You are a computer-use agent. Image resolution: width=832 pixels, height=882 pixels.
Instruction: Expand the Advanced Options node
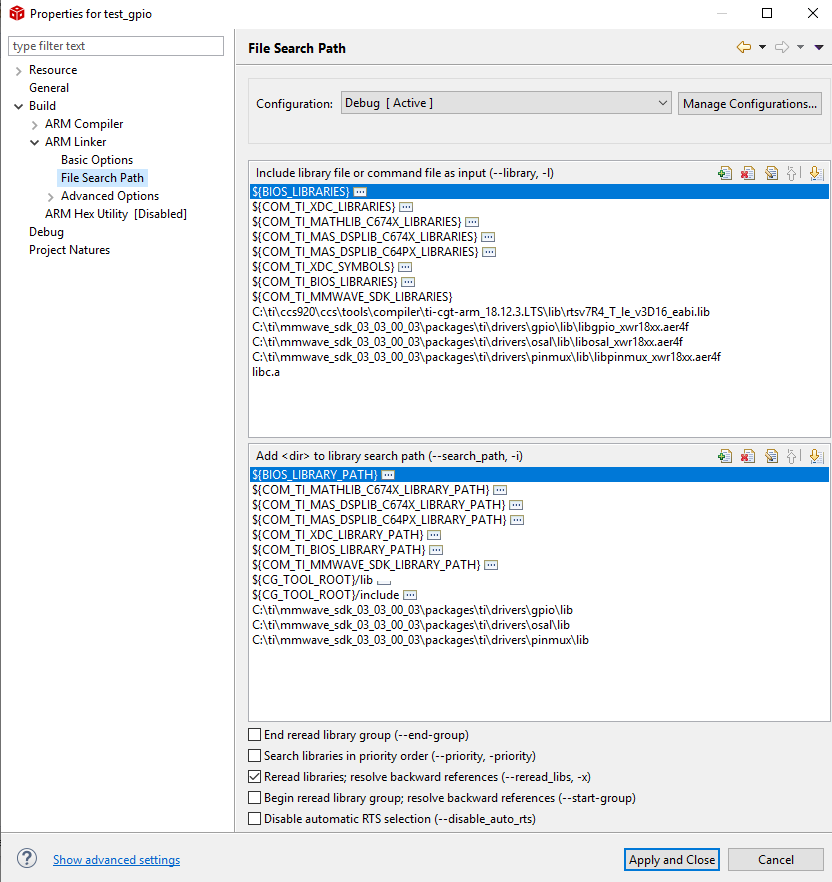(x=51, y=196)
